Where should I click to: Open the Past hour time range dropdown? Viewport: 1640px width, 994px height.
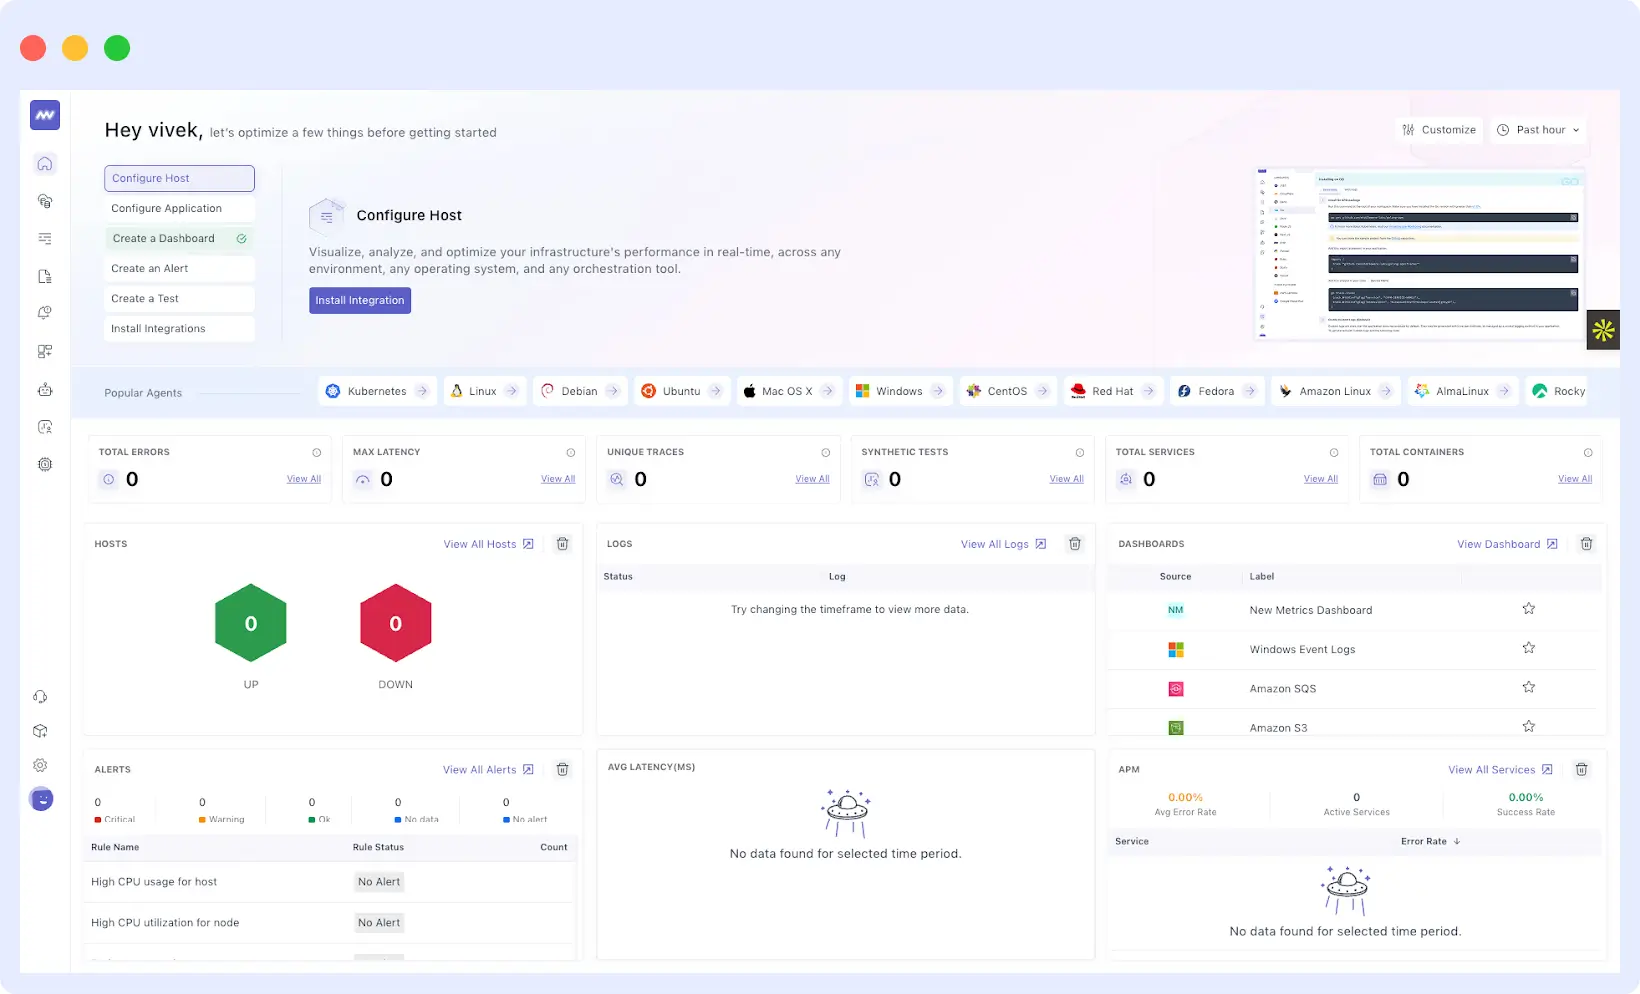[1539, 130]
